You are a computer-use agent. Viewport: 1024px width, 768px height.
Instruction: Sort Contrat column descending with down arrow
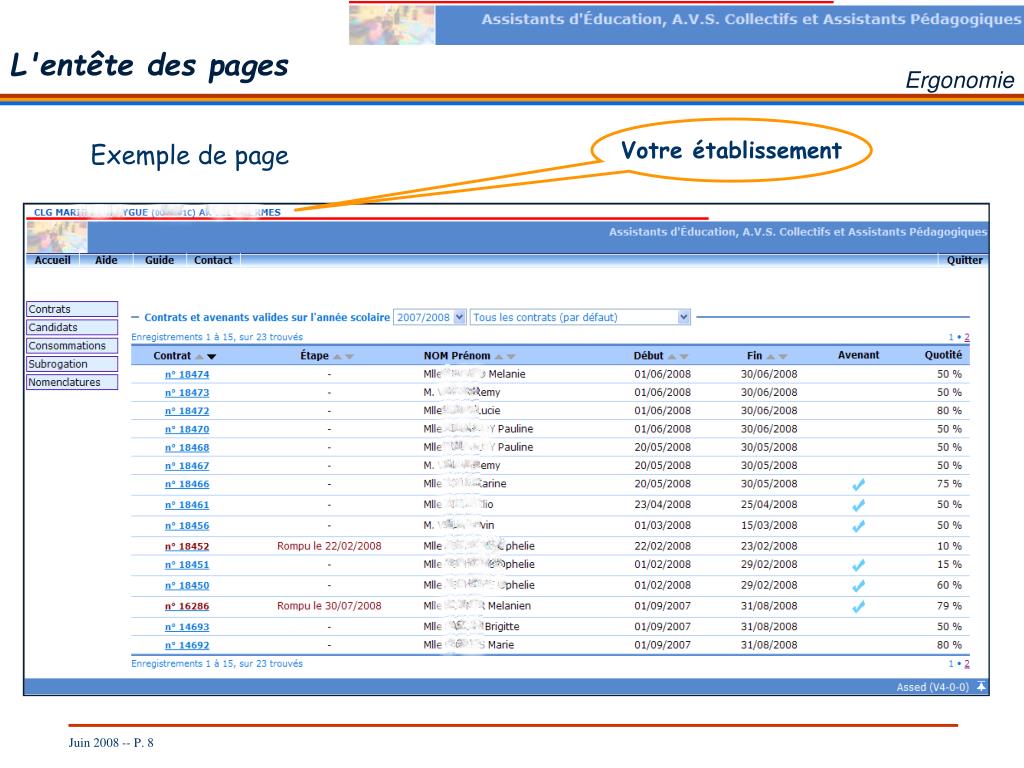[212, 357]
